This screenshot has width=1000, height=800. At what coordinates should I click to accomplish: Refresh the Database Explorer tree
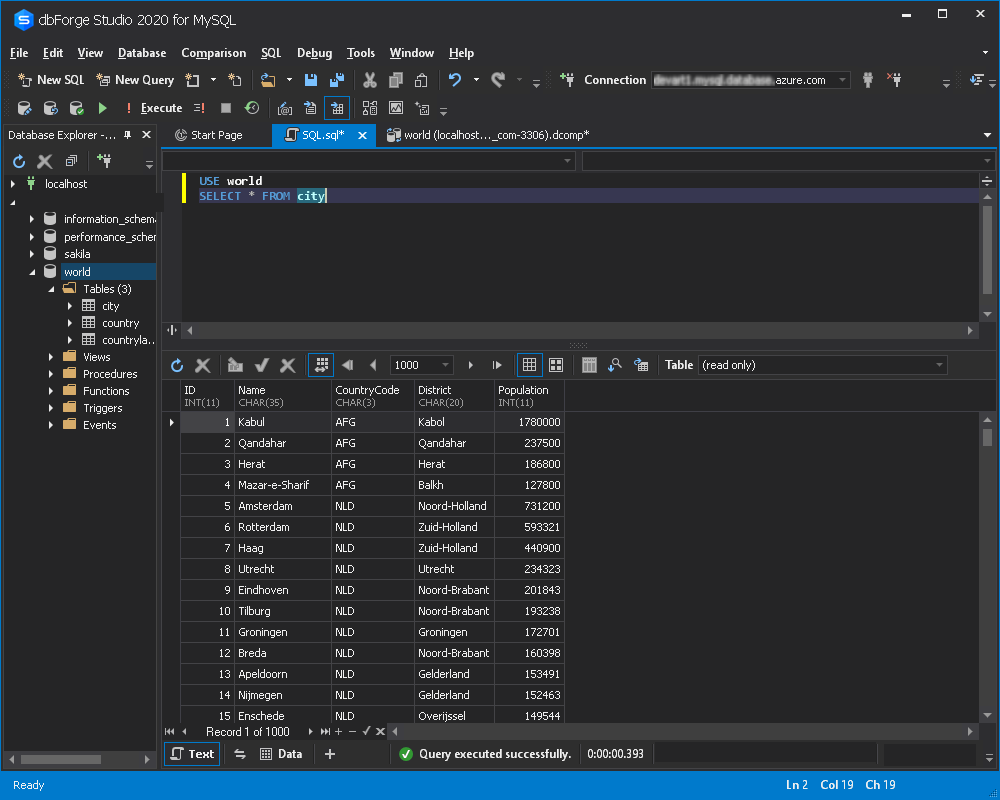click(19, 161)
